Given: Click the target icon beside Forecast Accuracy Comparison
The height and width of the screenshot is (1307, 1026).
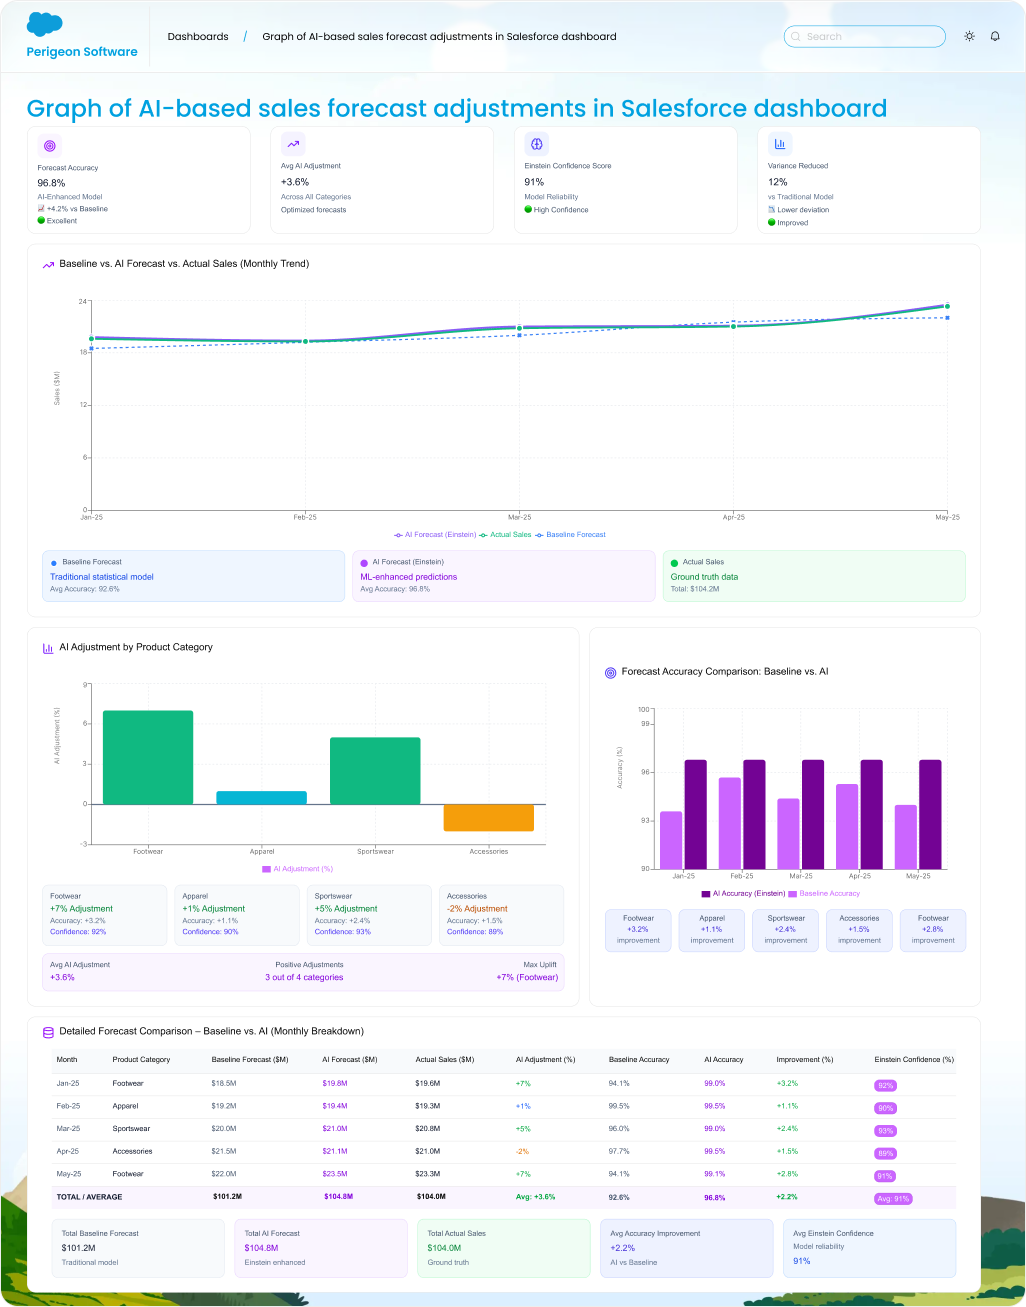Looking at the screenshot, I should [610, 673].
